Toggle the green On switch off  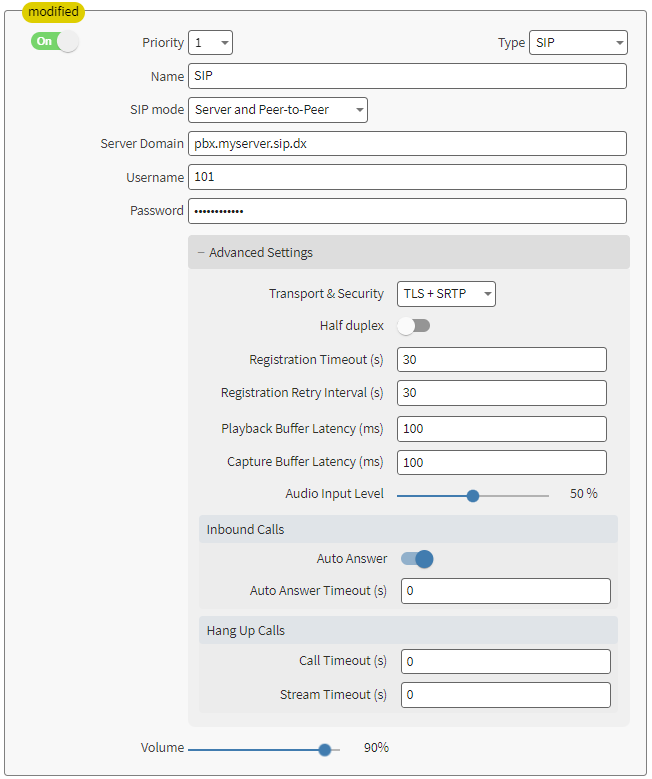coord(54,42)
